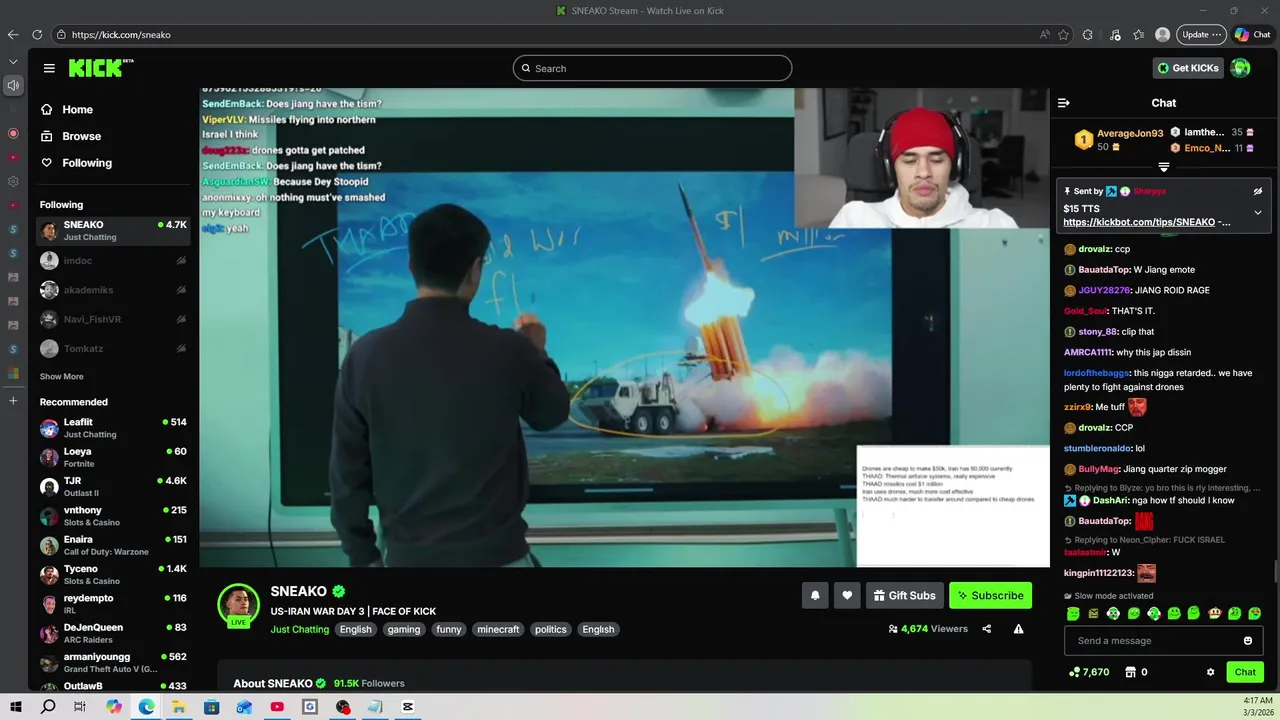Hide the pinned message with eye-slash icon
Screen dimensions: 1280x720
[x=1258, y=191]
